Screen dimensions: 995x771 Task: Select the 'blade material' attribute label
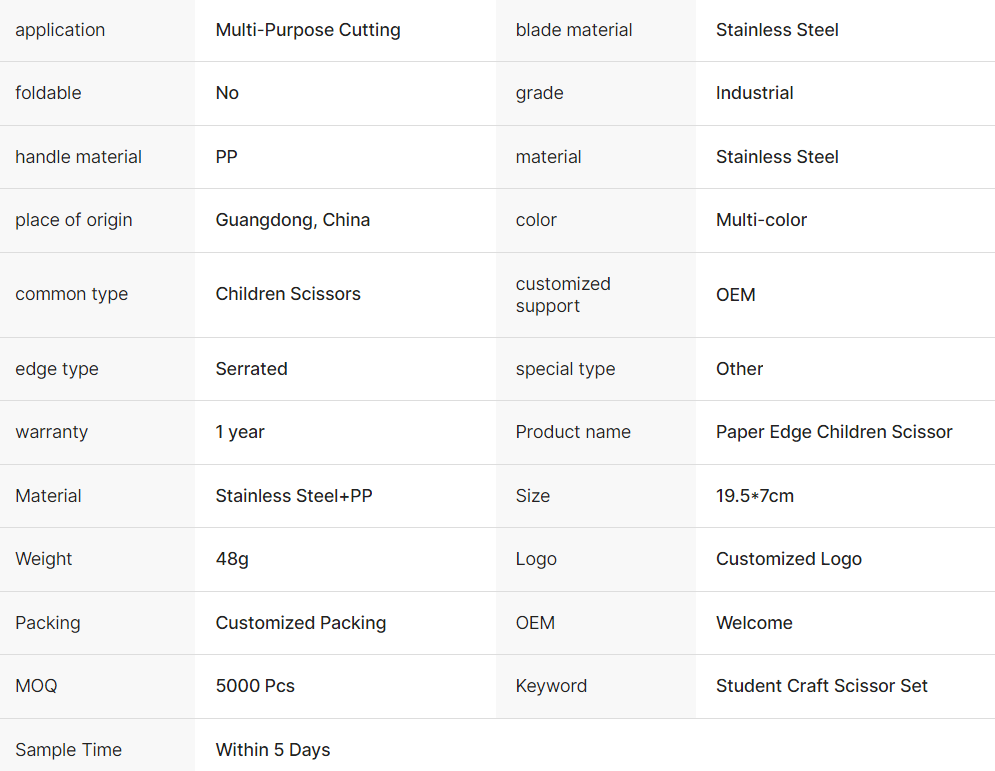574,30
